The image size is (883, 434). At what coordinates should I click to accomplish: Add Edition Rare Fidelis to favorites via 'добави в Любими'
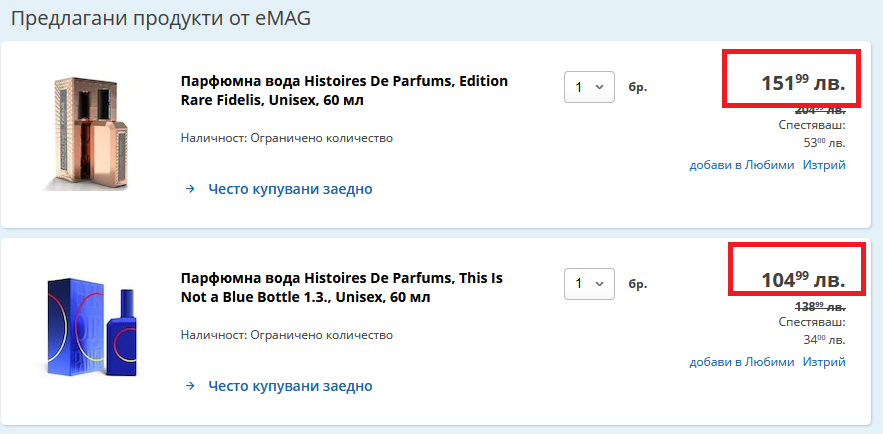point(741,165)
